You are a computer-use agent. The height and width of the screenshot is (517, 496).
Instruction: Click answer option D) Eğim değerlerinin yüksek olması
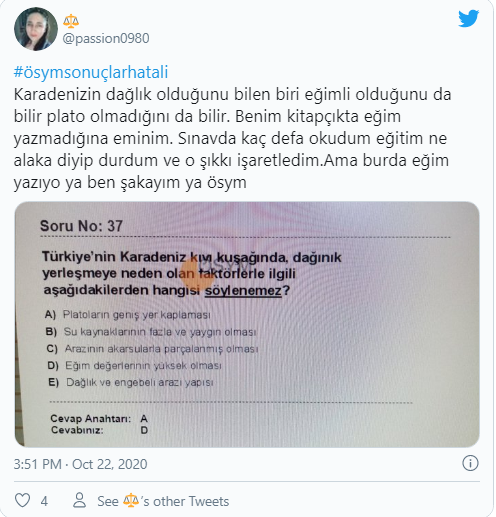(134, 365)
